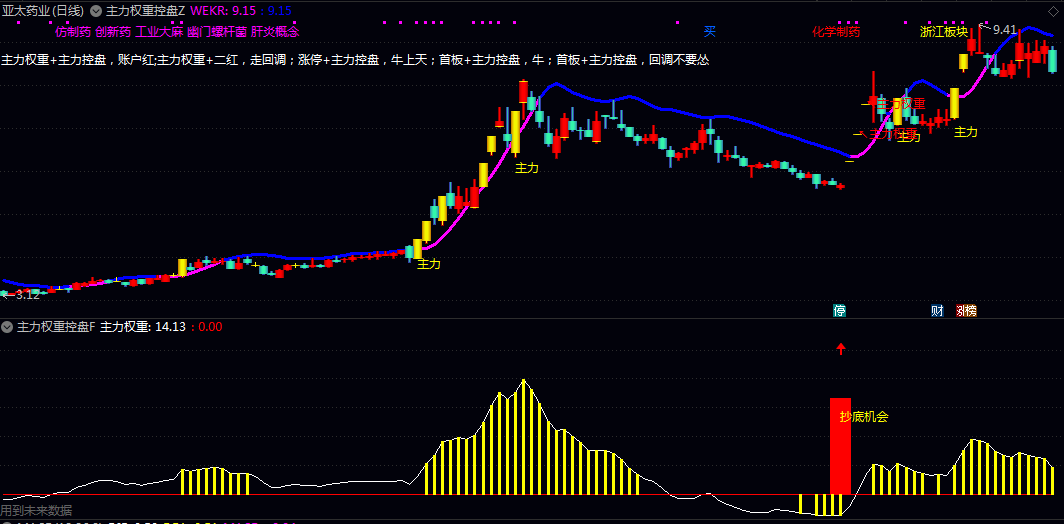Click the red up arrow above 抄底机会
This screenshot has width=1064, height=524.
click(841, 349)
